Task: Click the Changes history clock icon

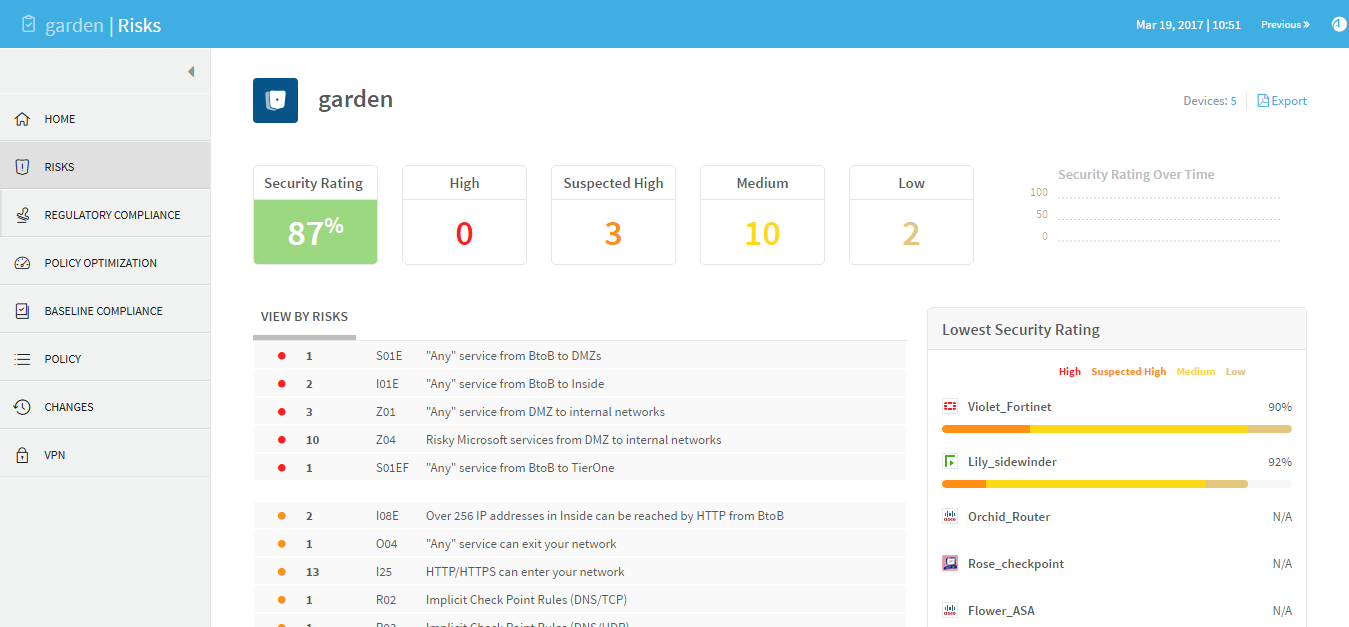Action: (x=22, y=407)
